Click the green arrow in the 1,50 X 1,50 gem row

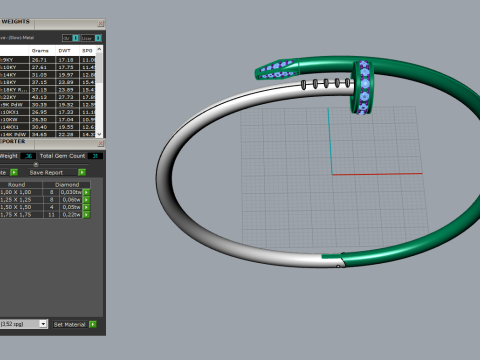[87, 207]
